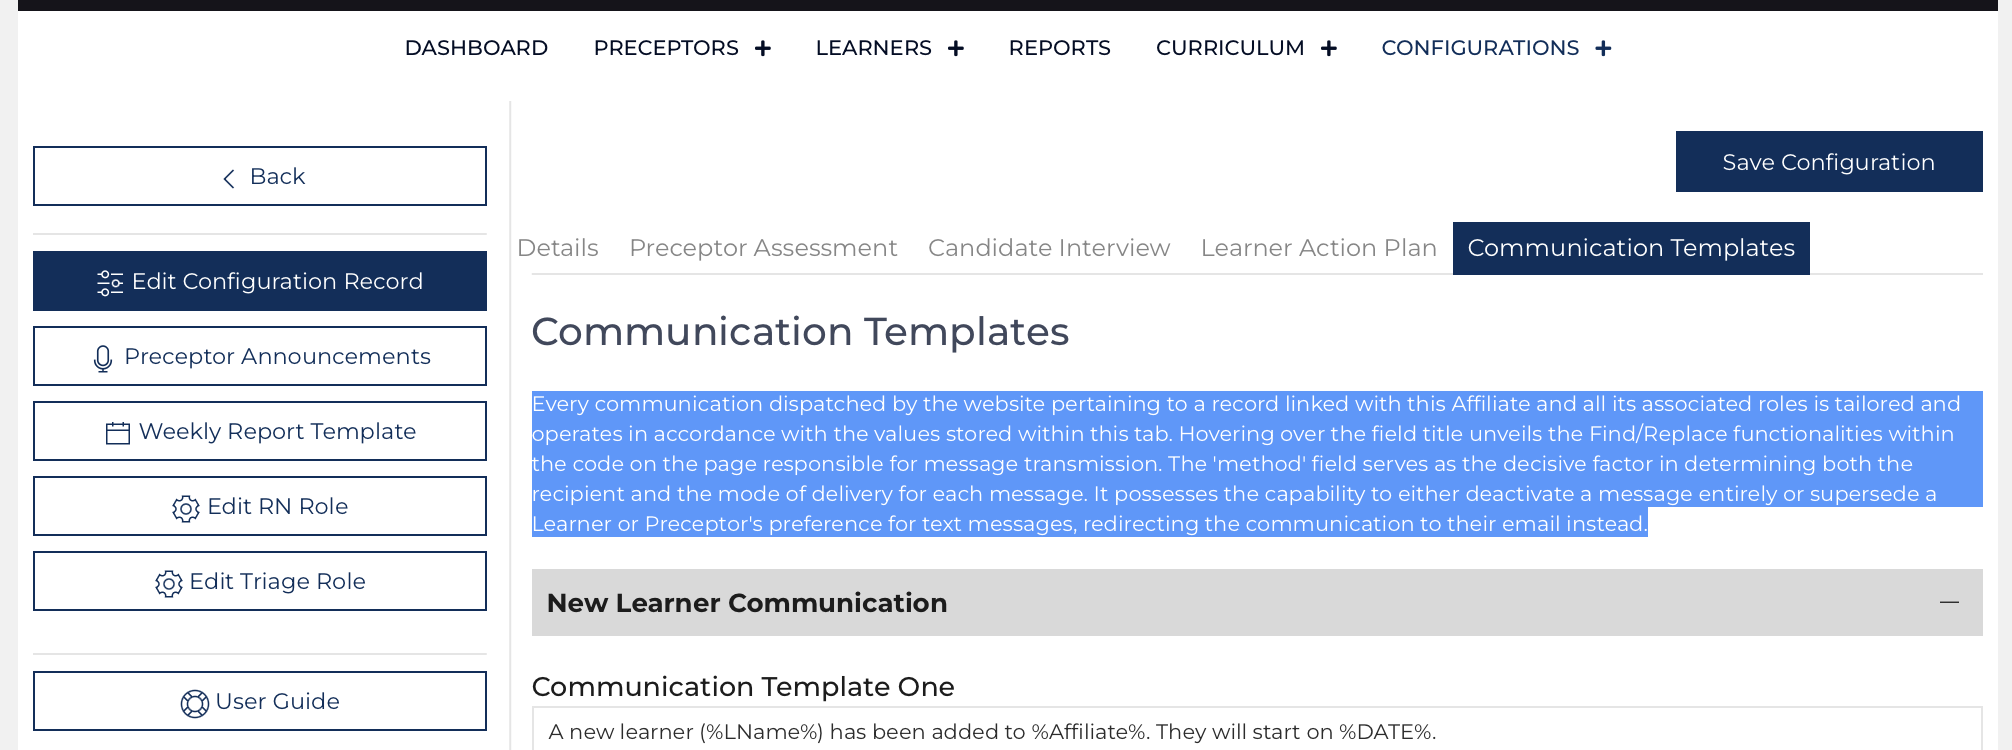The image size is (2012, 750).
Task: Click the calendar icon on Weekly Report Template
Action: (117, 431)
